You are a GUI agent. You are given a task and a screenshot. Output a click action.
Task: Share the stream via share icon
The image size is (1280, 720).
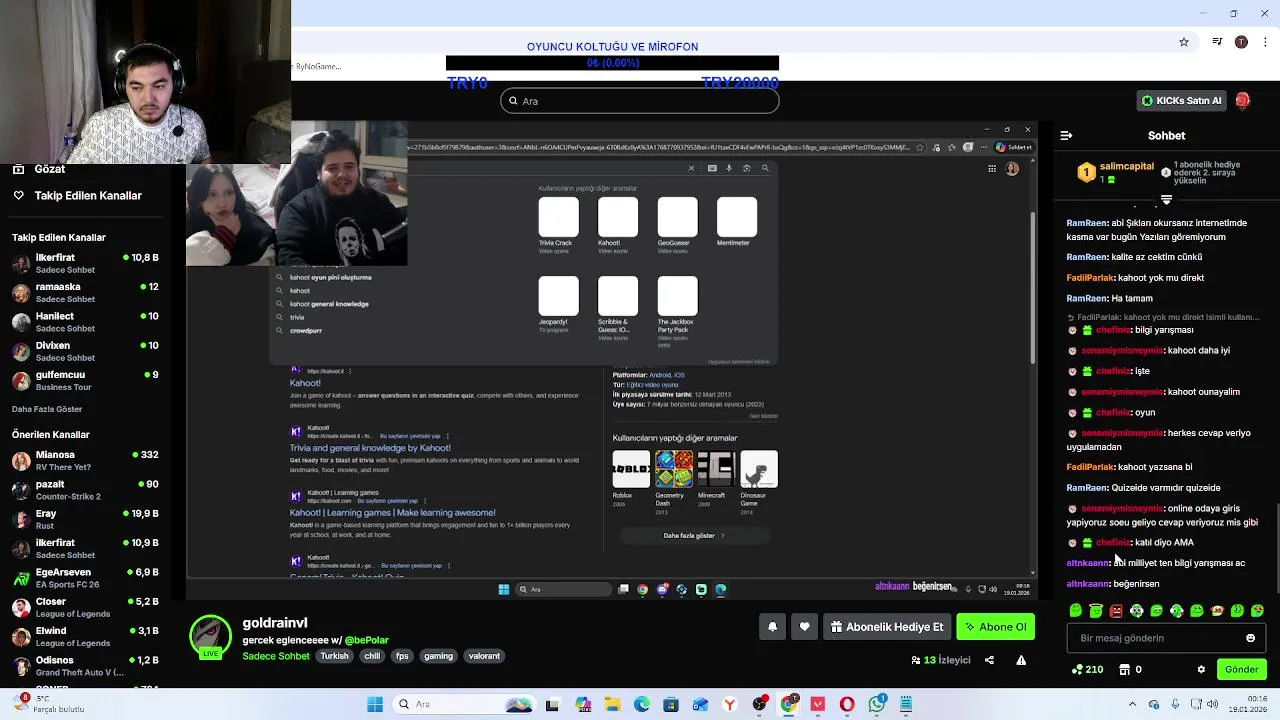click(x=989, y=660)
